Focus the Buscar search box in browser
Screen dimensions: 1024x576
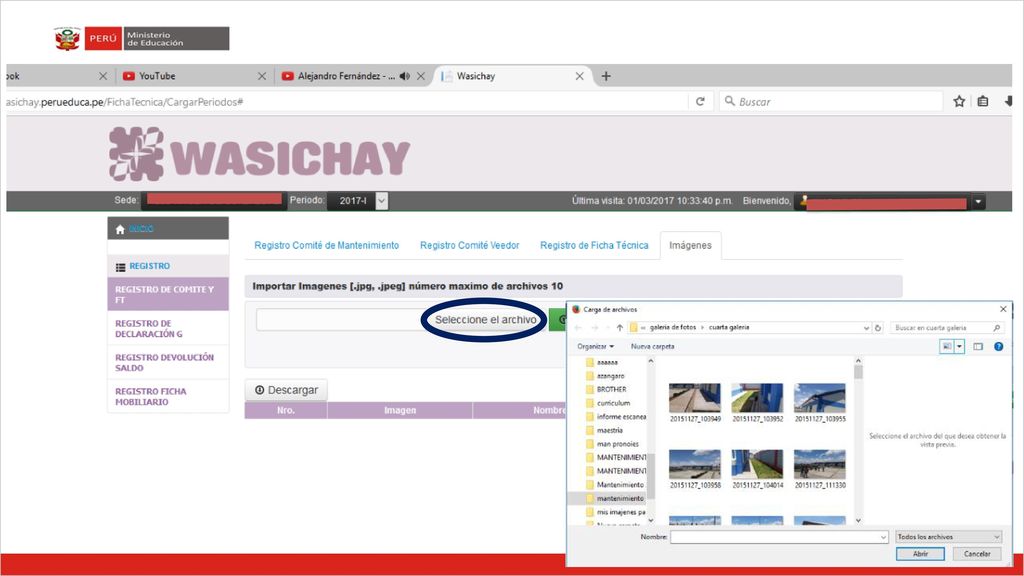pyautogui.click(x=831, y=101)
